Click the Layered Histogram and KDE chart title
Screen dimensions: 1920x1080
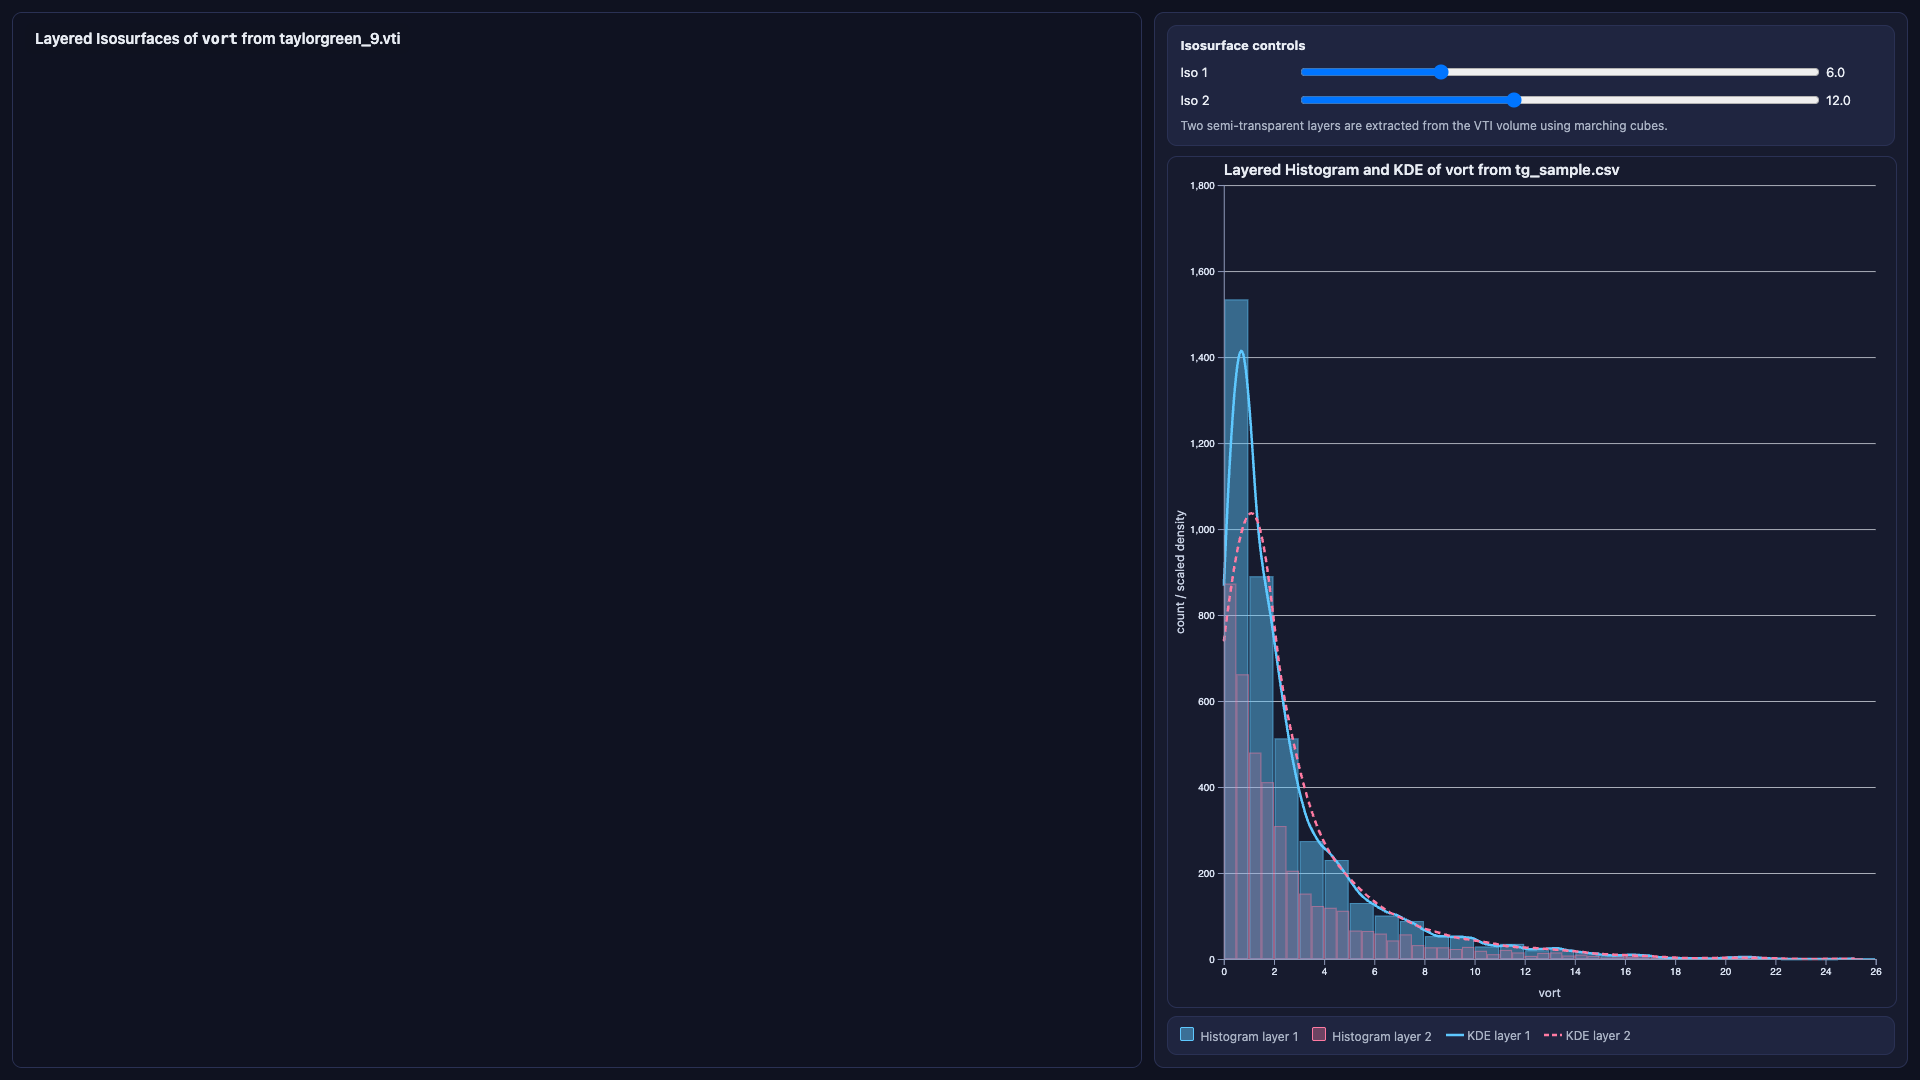[1421, 170]
